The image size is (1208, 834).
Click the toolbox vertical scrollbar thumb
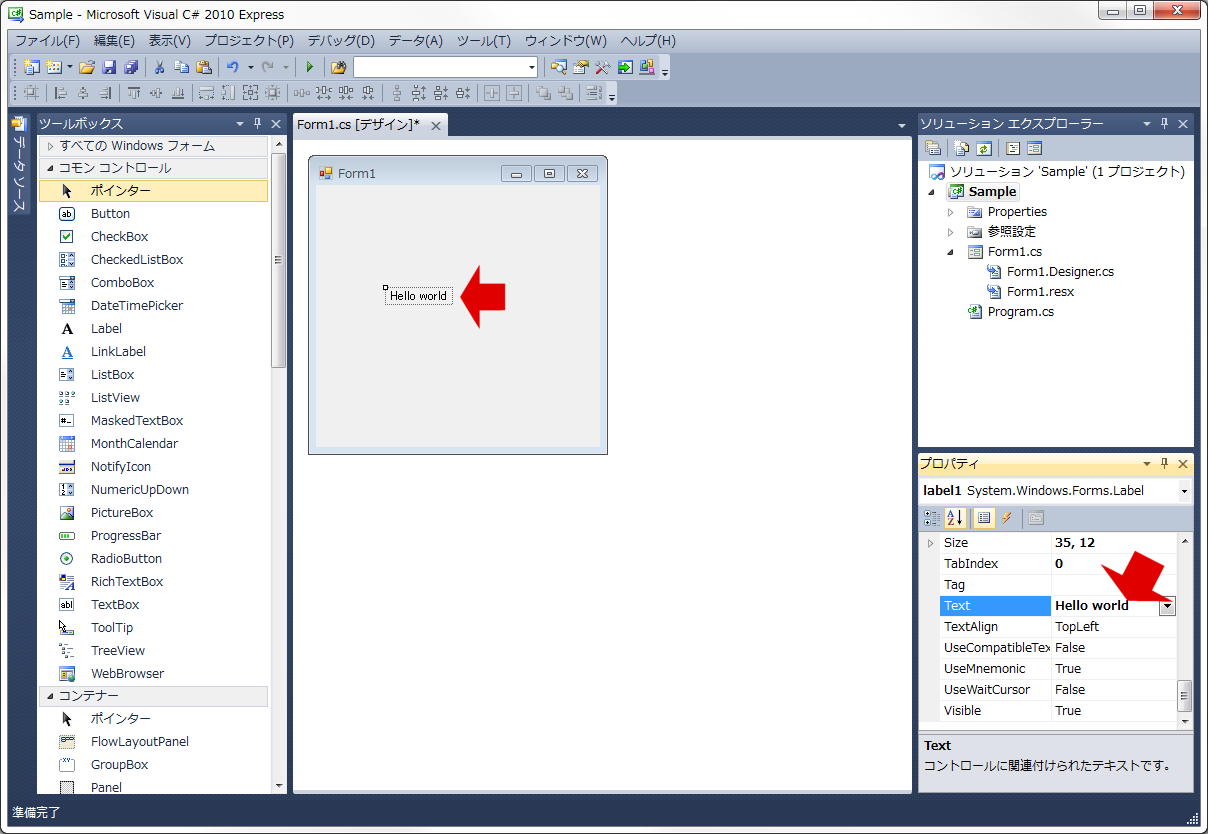[x=279, y=260]
